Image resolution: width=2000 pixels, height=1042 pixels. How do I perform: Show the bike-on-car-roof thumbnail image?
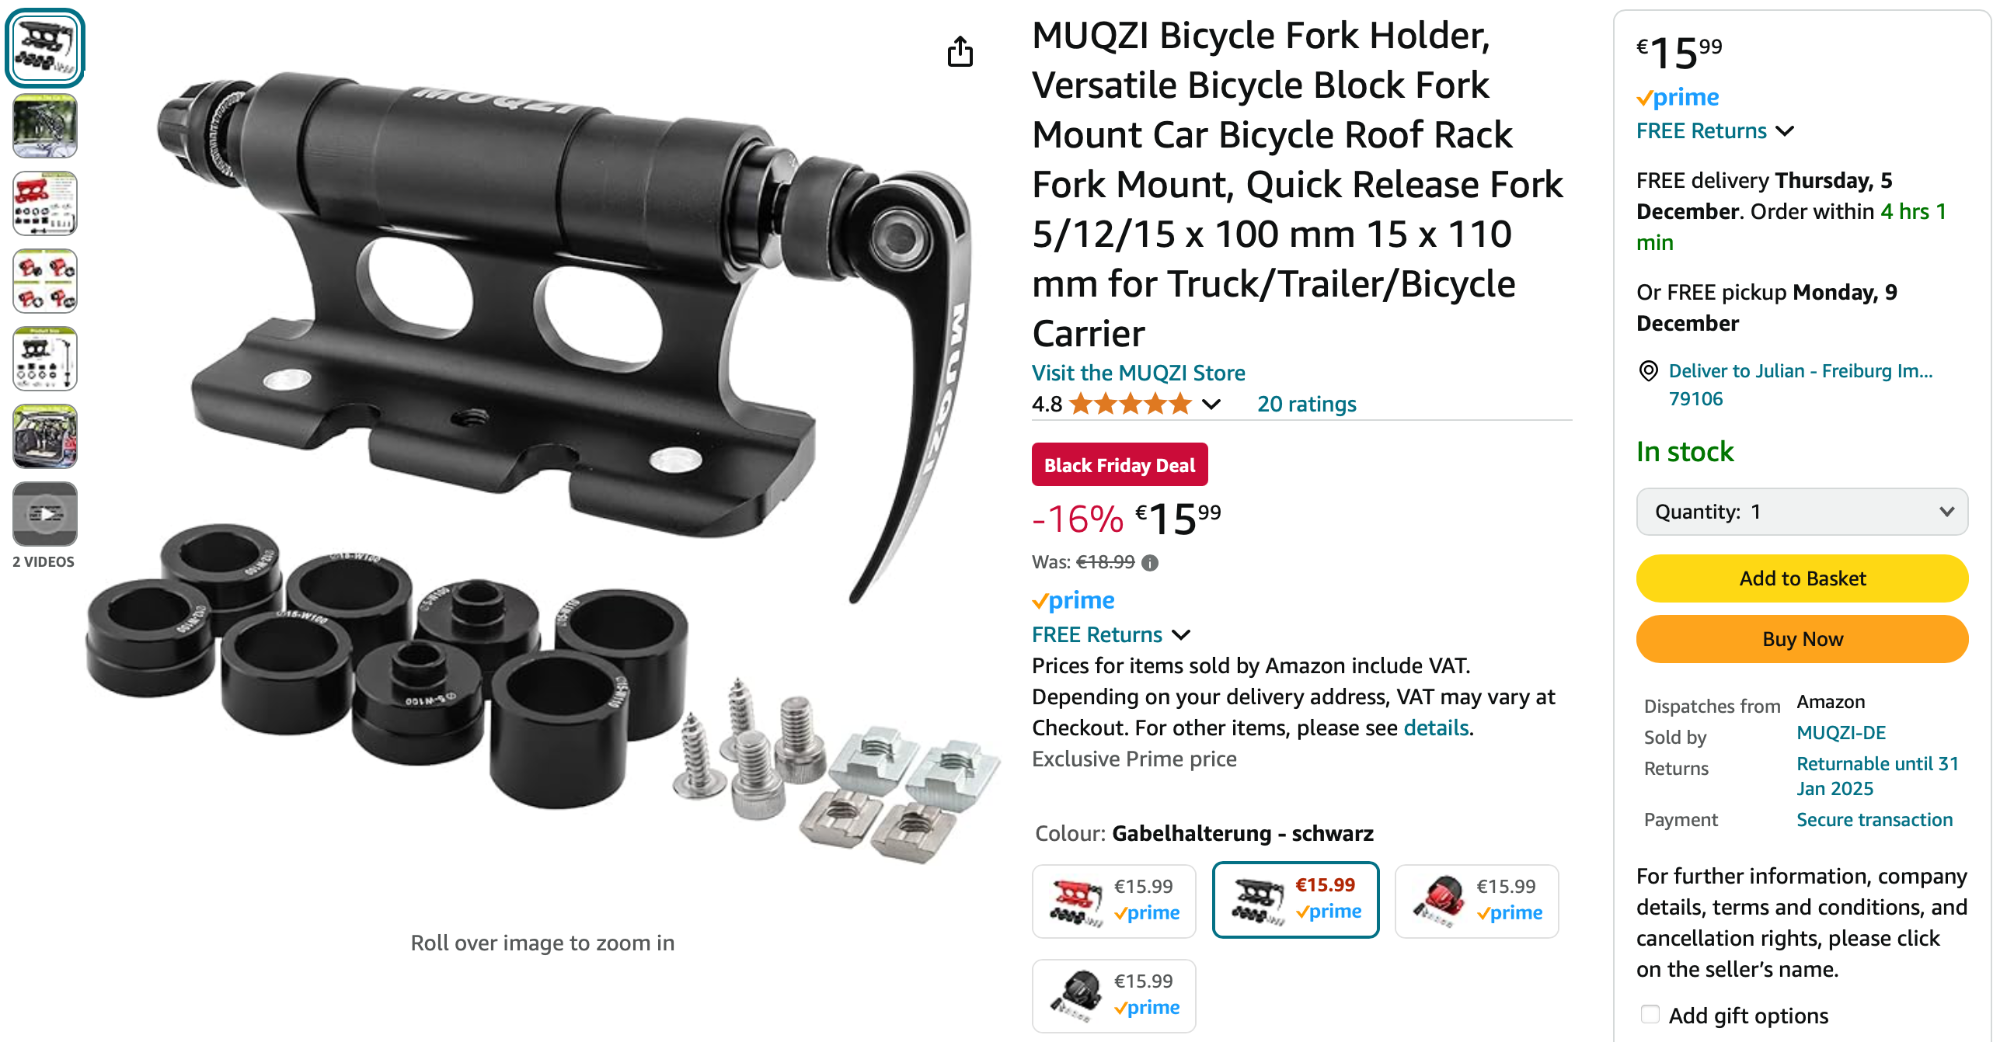45,126
